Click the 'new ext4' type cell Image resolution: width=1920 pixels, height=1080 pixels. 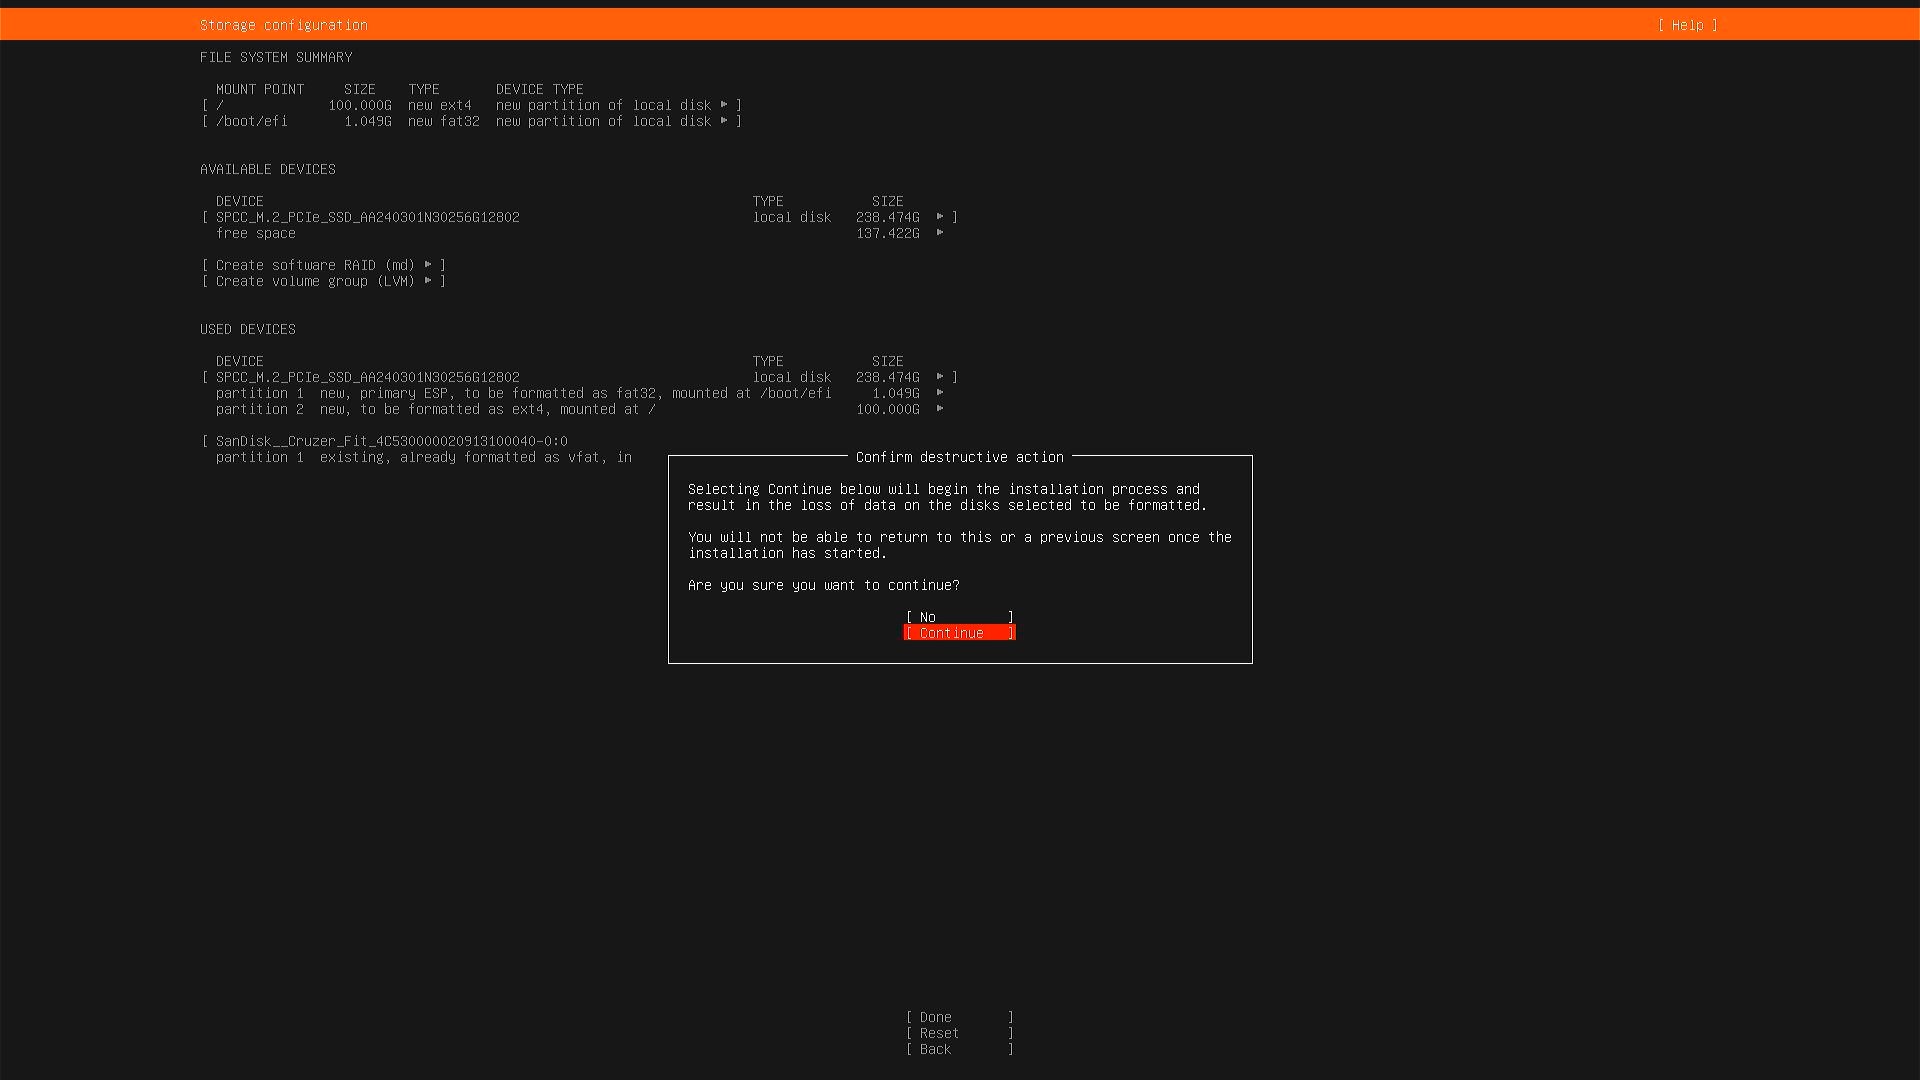[x=440, y=105]
